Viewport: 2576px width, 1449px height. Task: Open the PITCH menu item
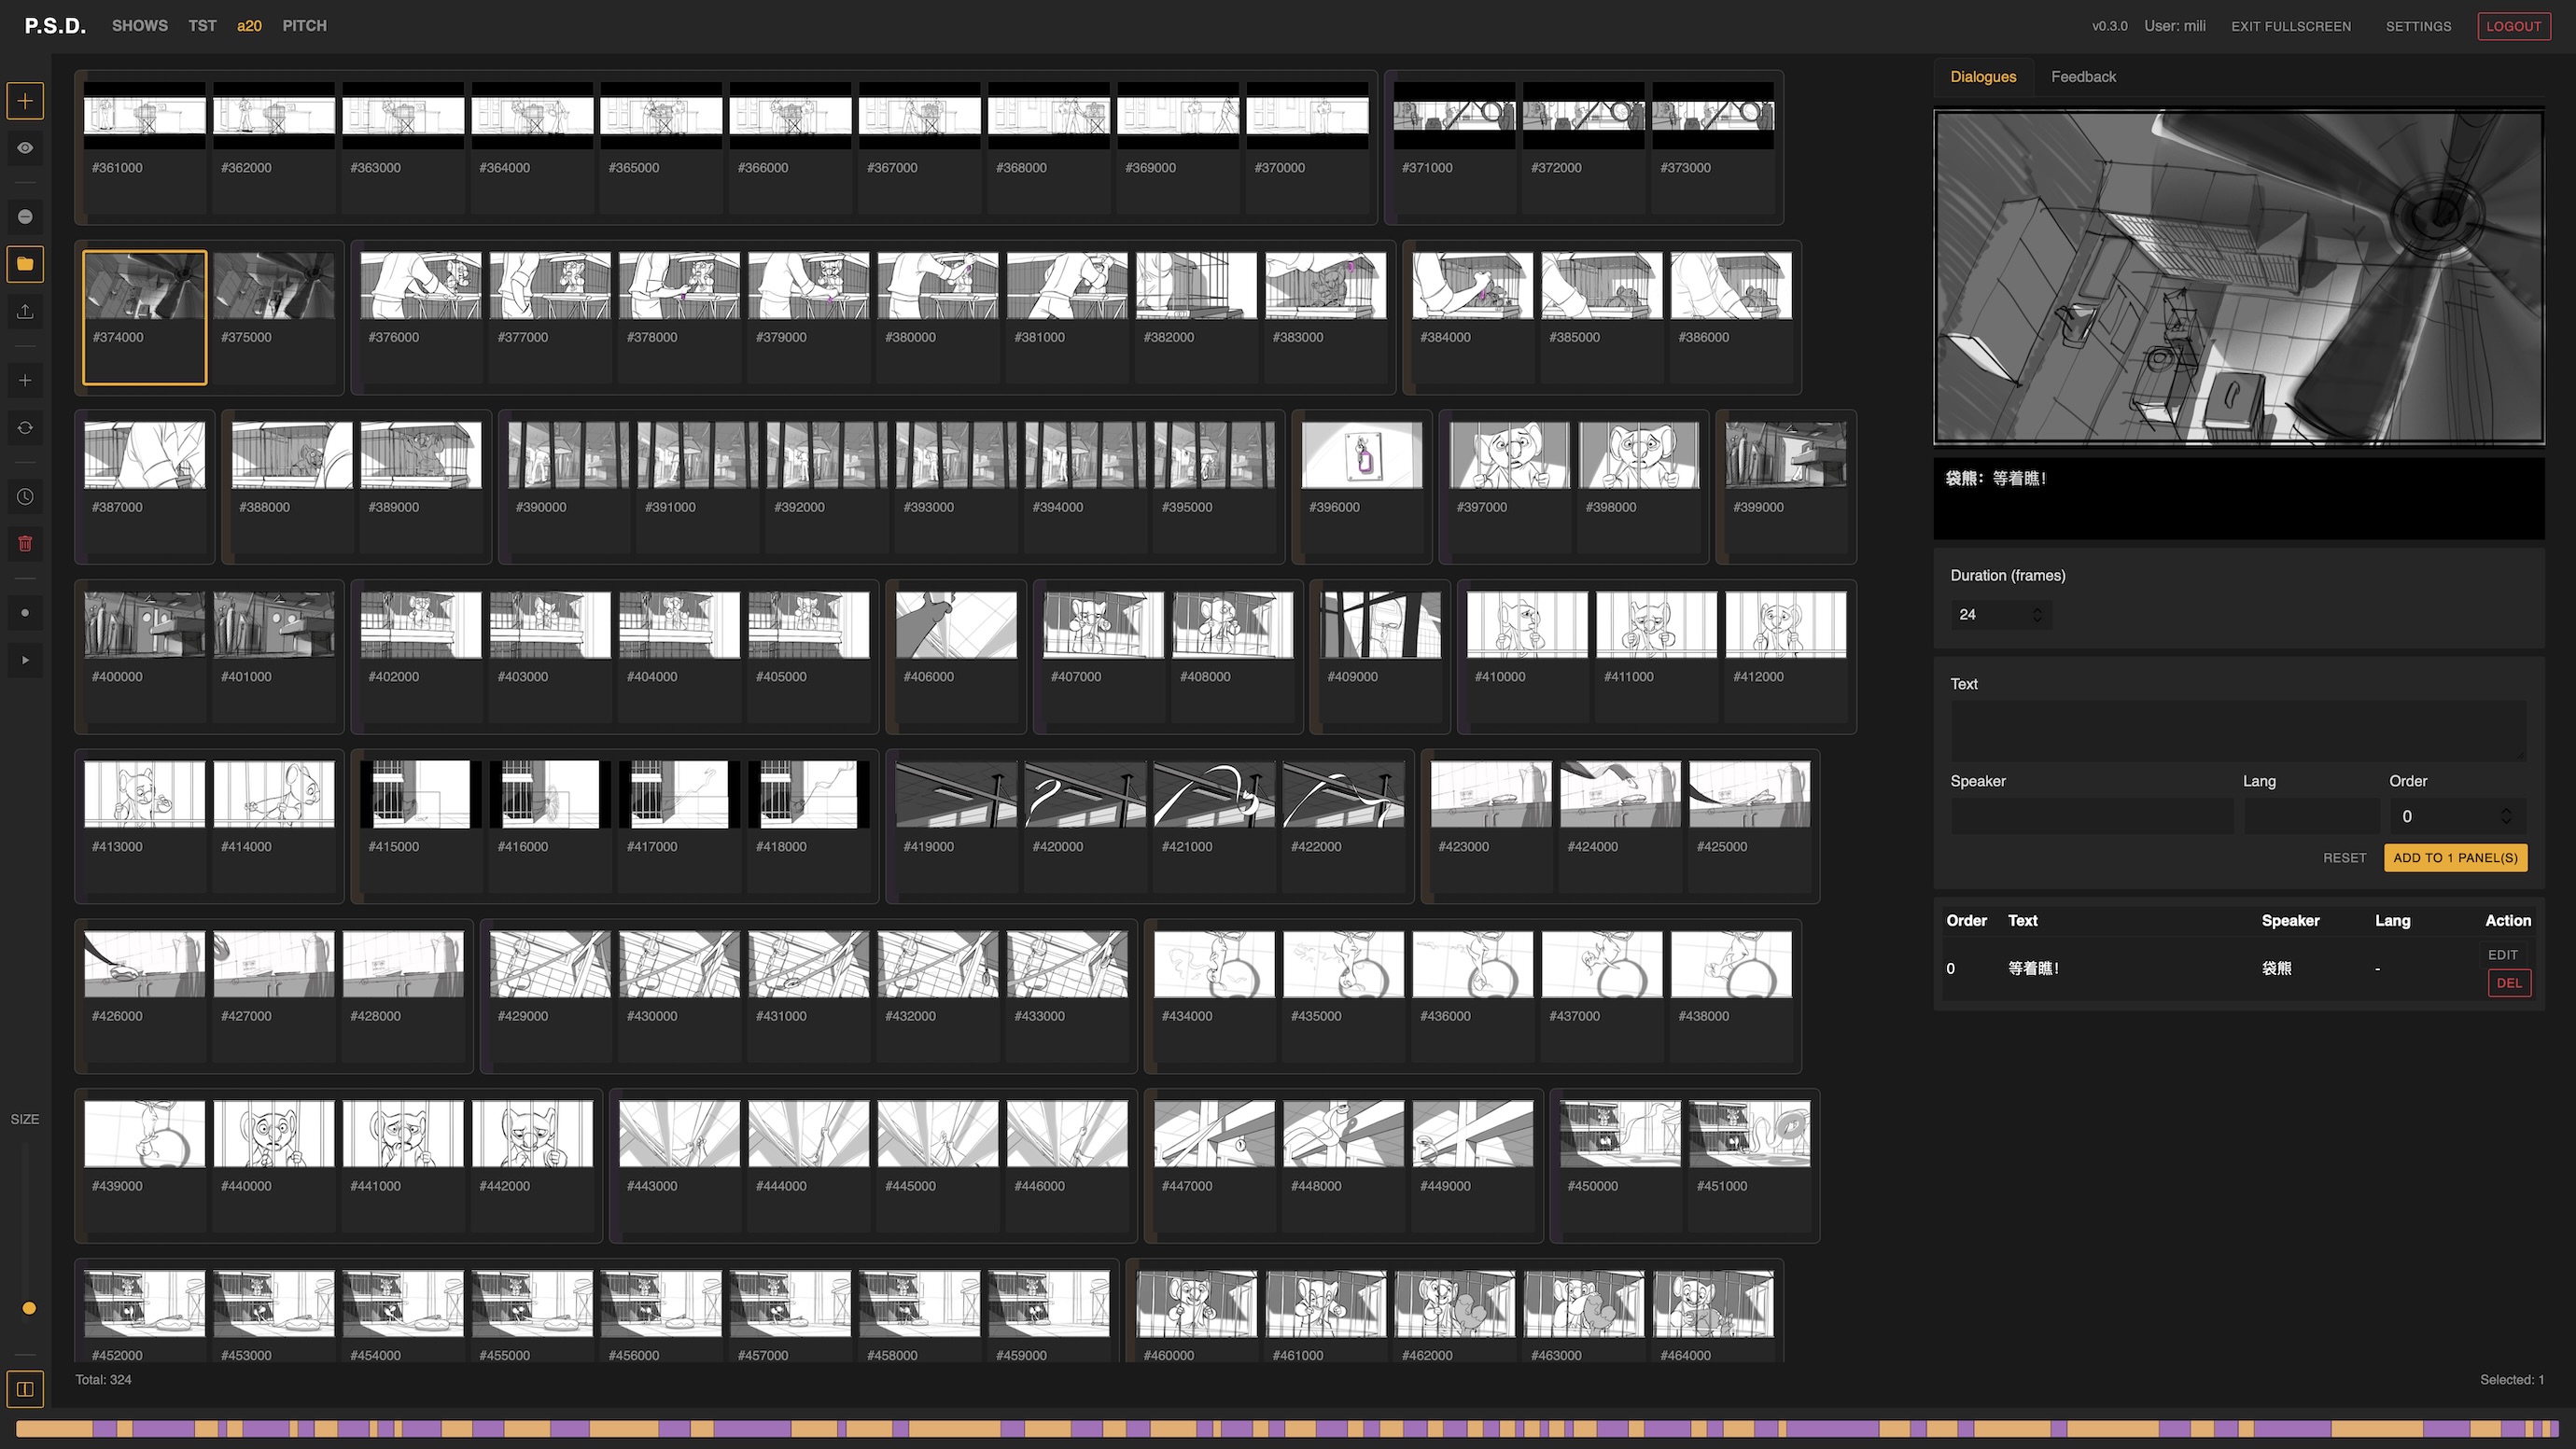click(304, 25)
